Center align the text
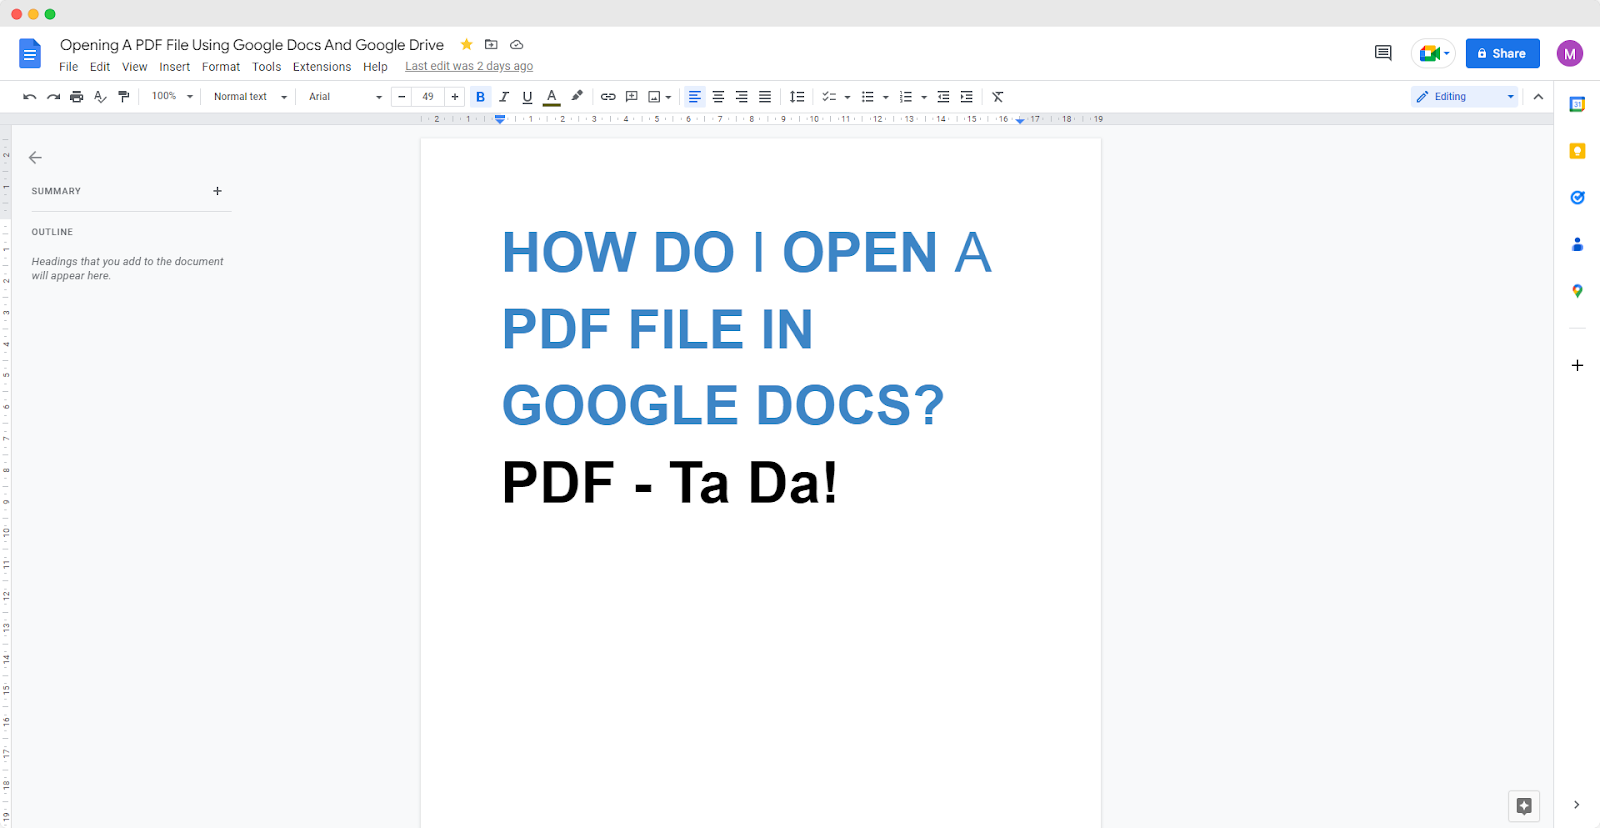This screenshot has height=828, width=1600. coord(718,97)
